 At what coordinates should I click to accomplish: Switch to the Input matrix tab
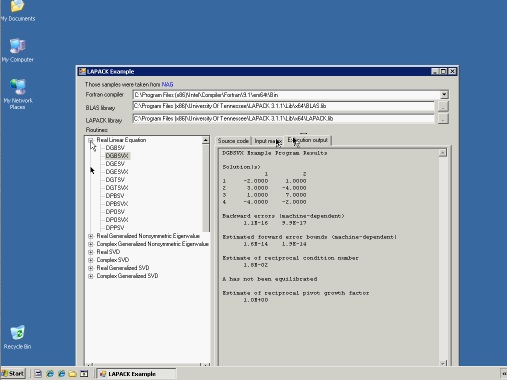(268, 141)
